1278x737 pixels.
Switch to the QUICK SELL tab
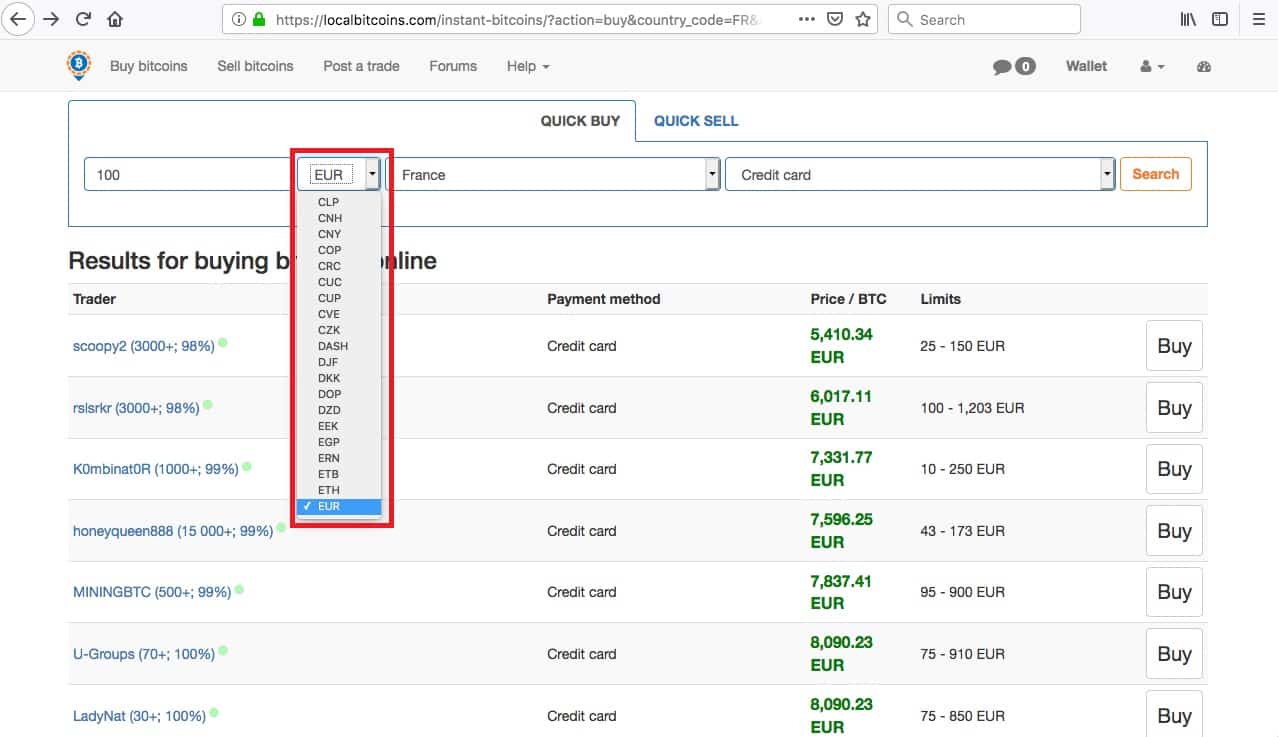696,121
